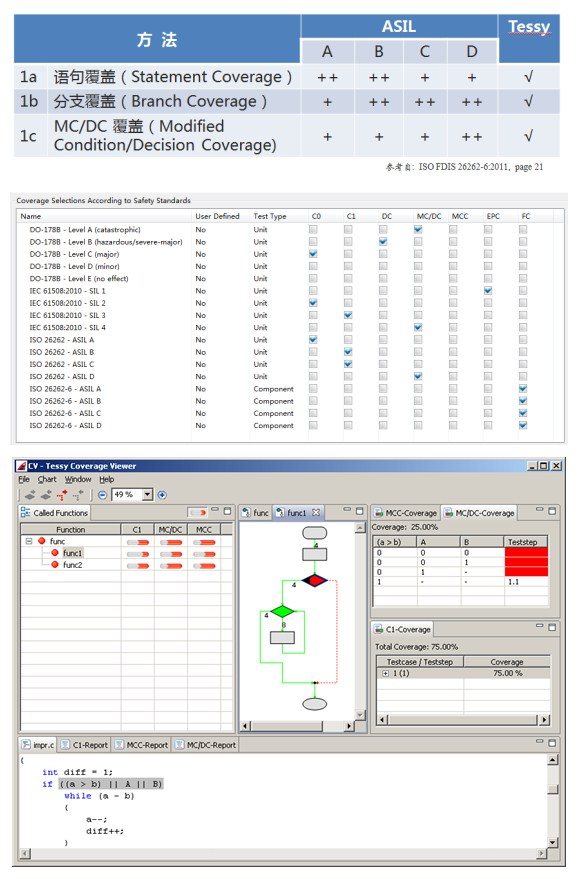
Task: Open the Help menu
Action: point(107,479)
